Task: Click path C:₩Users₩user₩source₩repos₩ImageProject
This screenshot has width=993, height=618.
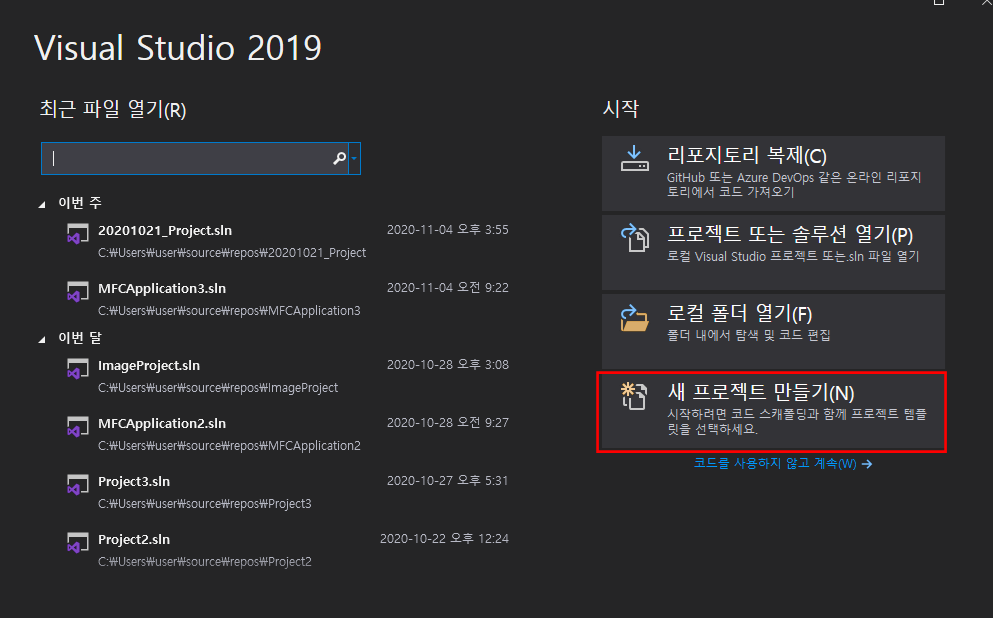Action: coord(218,388)
